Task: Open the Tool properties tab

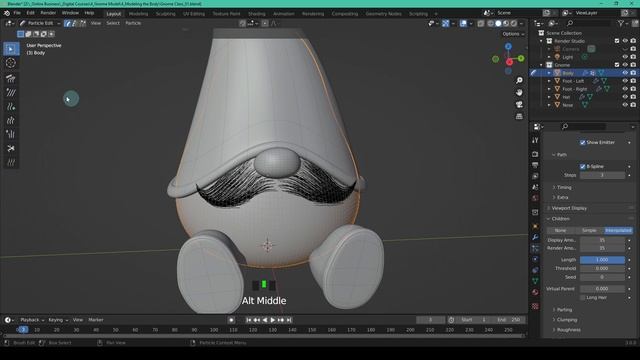Action: tap(535, 140)
